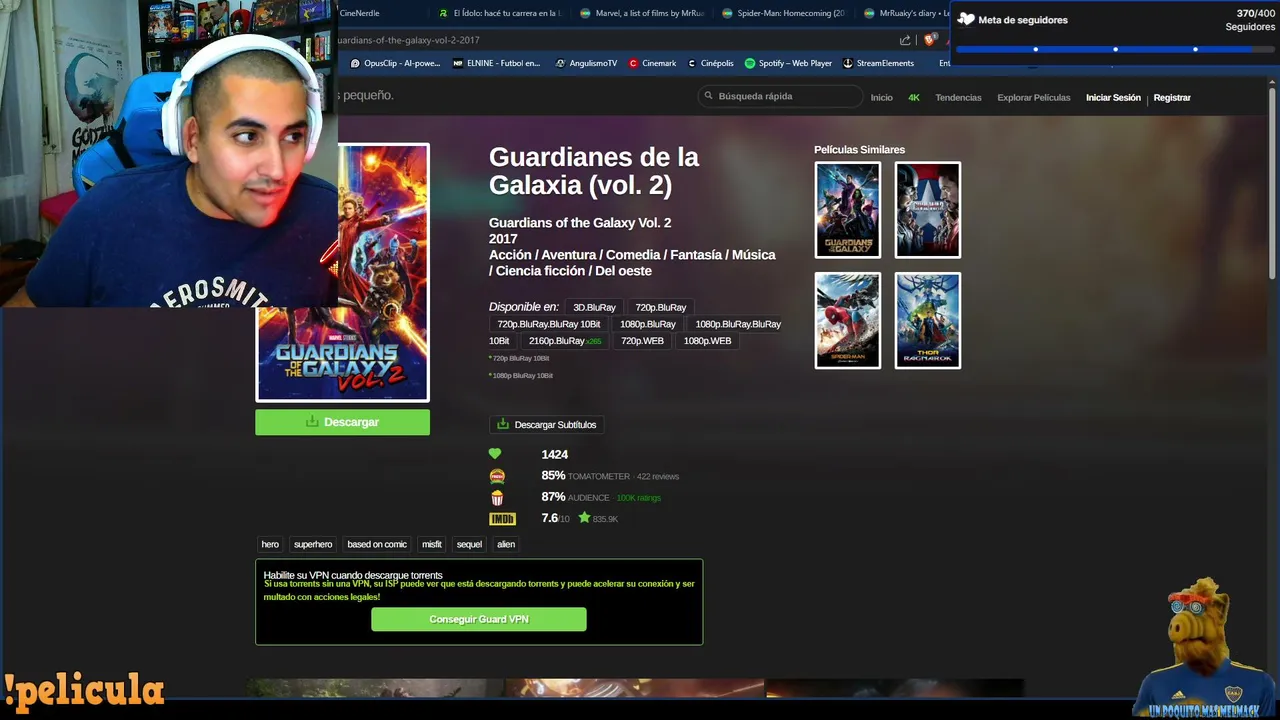Open the Captain America similar movie poster

[928, 210]
